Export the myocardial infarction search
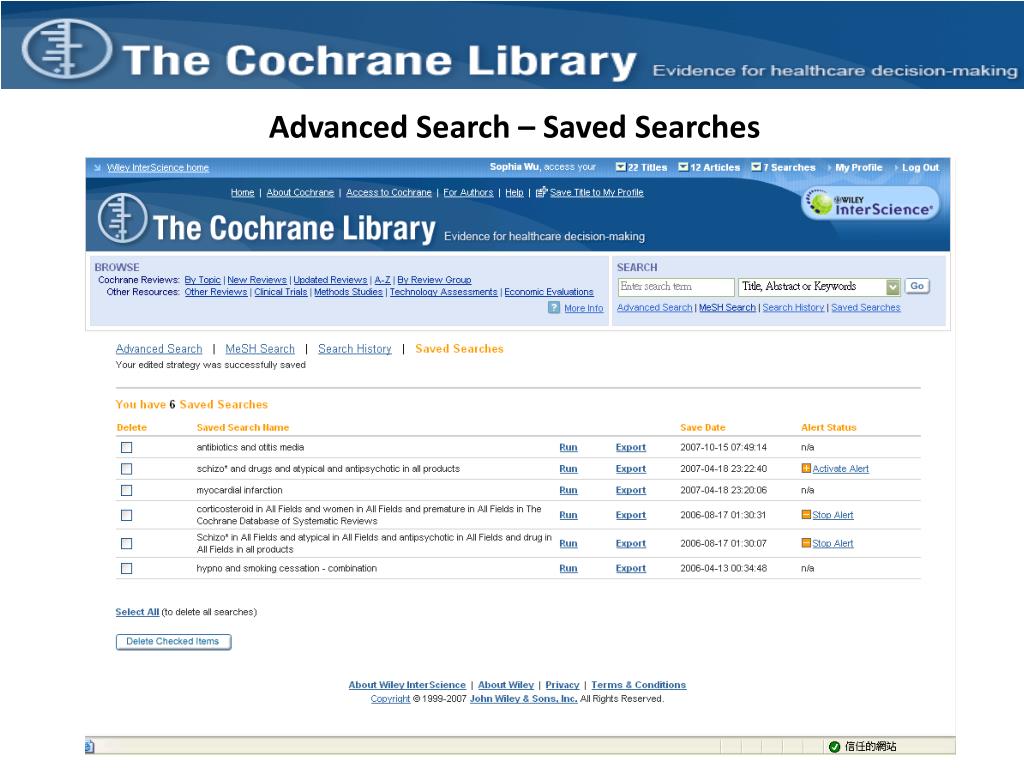 point(630,490)
